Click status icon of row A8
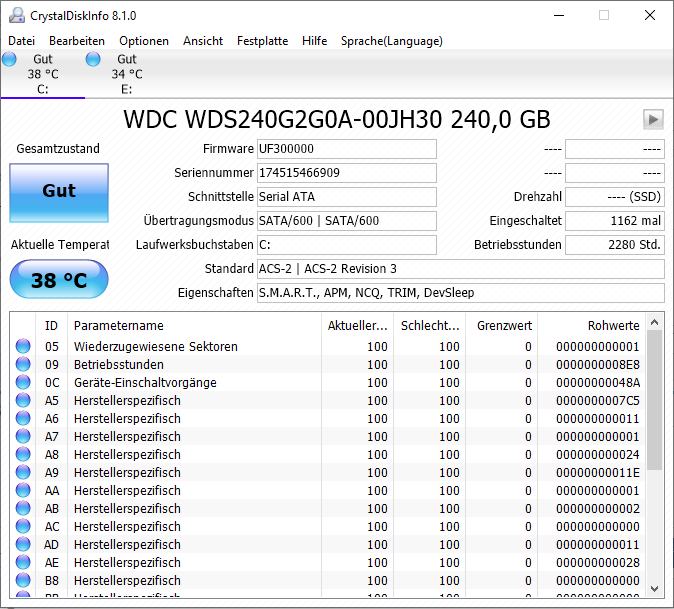Screen dimensions: 674x609 [x=23, y=455]
